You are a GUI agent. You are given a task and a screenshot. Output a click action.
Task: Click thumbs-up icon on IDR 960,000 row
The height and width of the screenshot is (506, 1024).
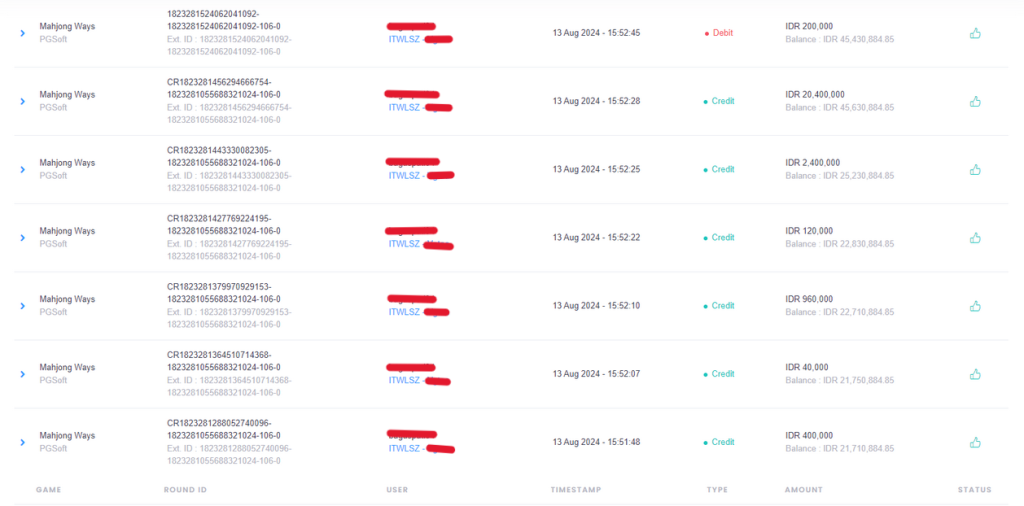tap(975, 306)
